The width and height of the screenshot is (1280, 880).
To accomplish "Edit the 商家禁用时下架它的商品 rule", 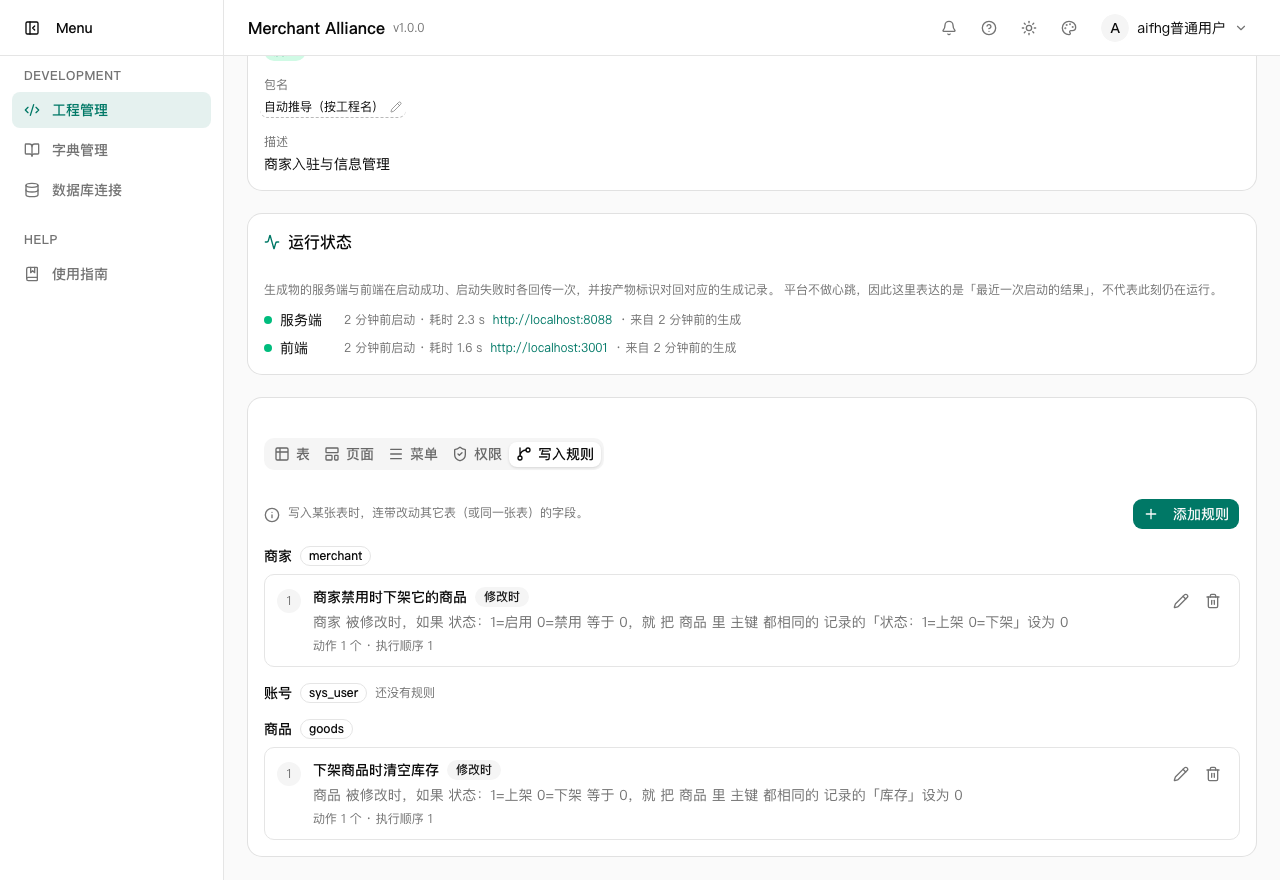I will pos(1181,601).
